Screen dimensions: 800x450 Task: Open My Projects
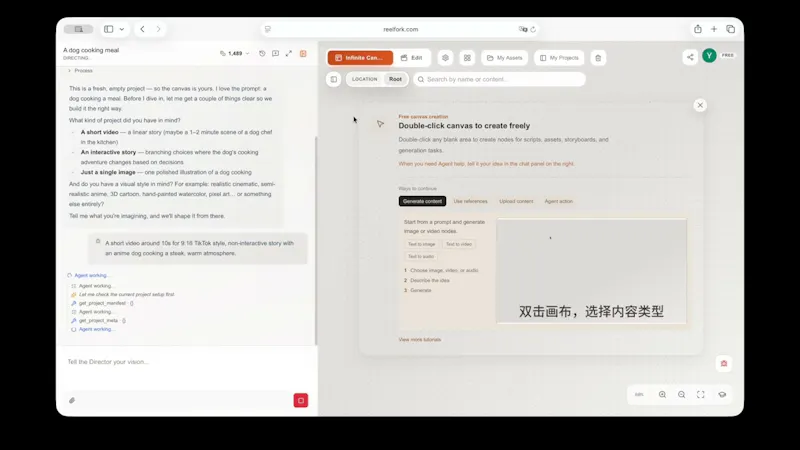(x=559, y=58)
